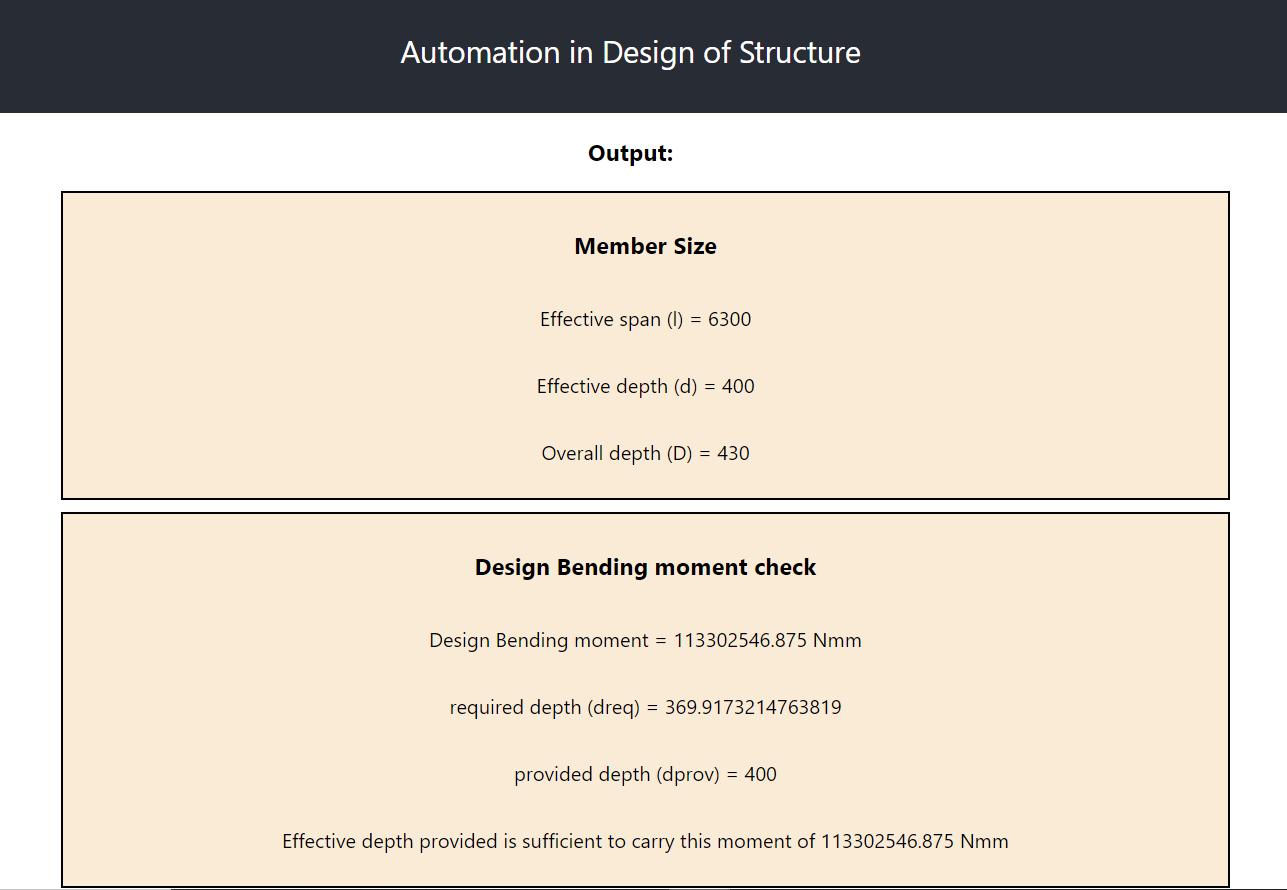The height and width of the screenshot is (890, 1287).
Task: Click the required depth (dreq) result line
Action: click(x=645, y=707)
